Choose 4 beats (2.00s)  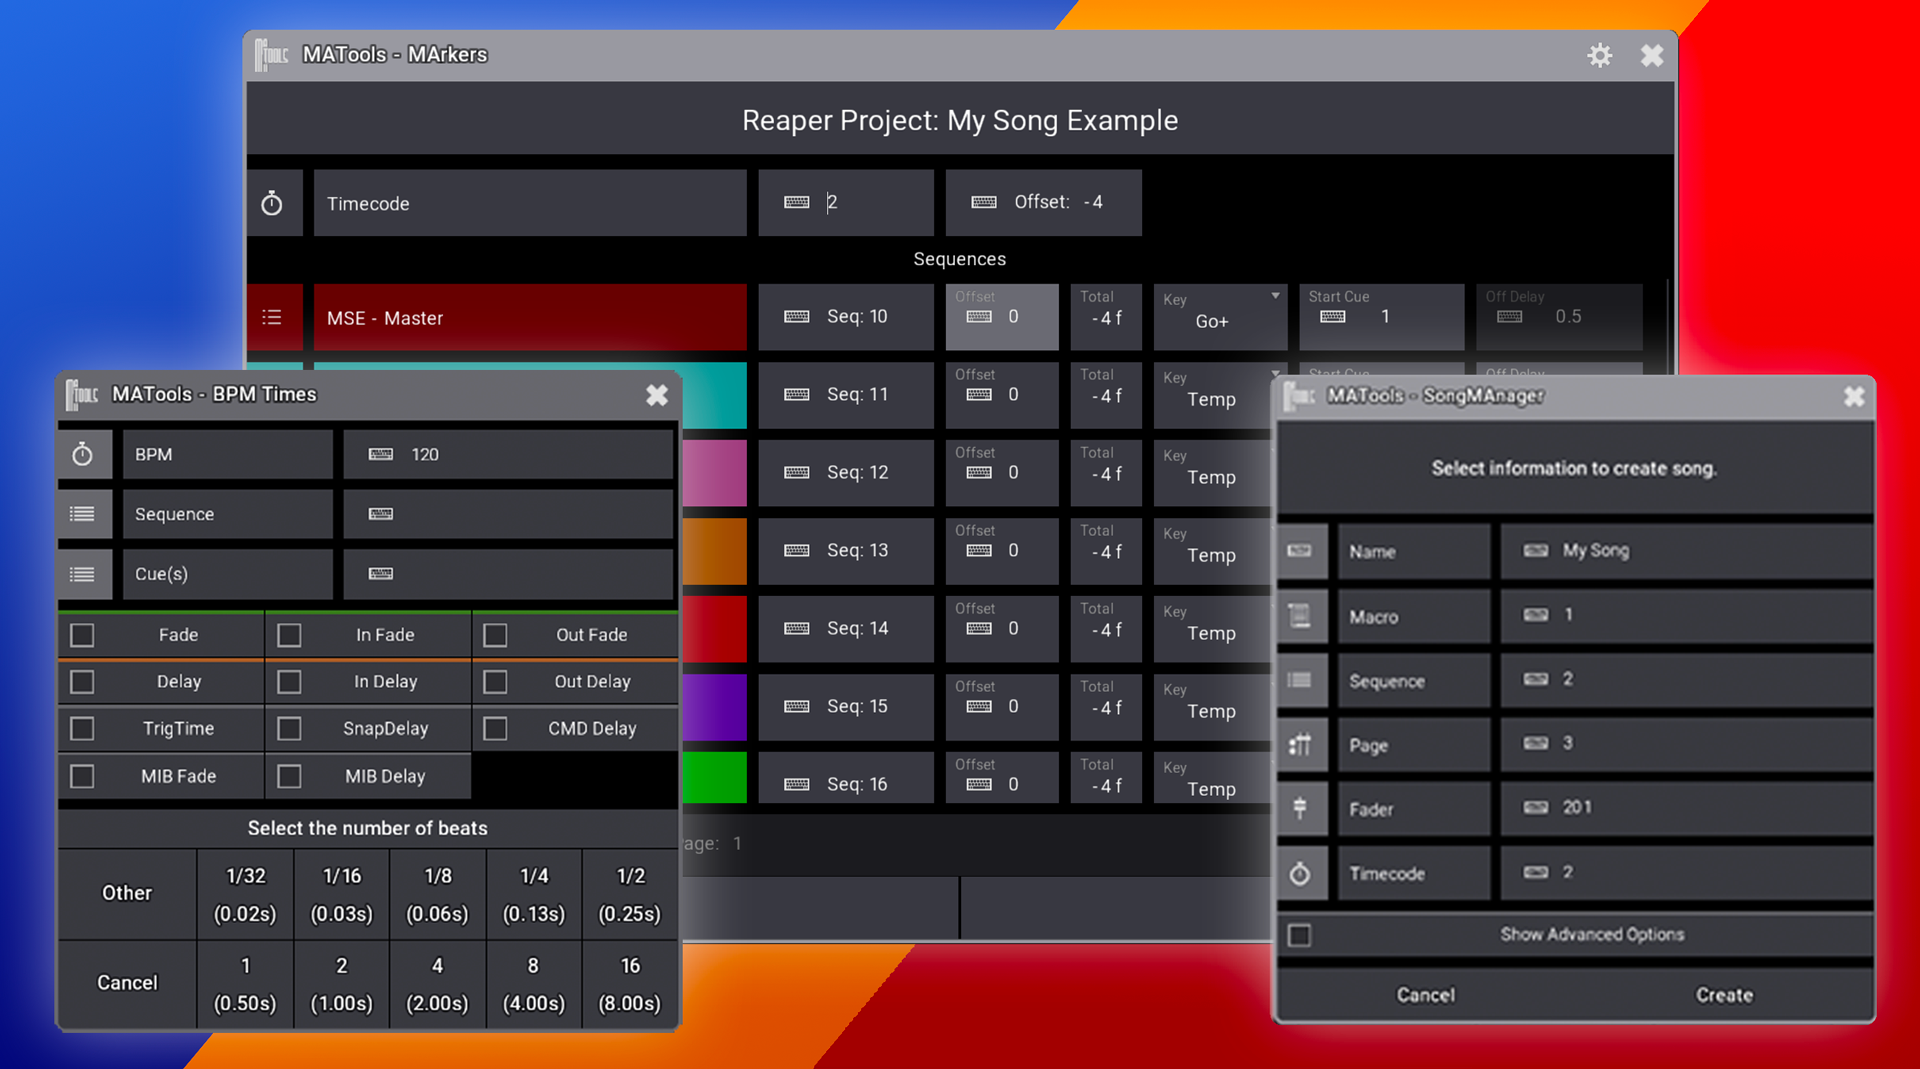[x=437, y=984]
